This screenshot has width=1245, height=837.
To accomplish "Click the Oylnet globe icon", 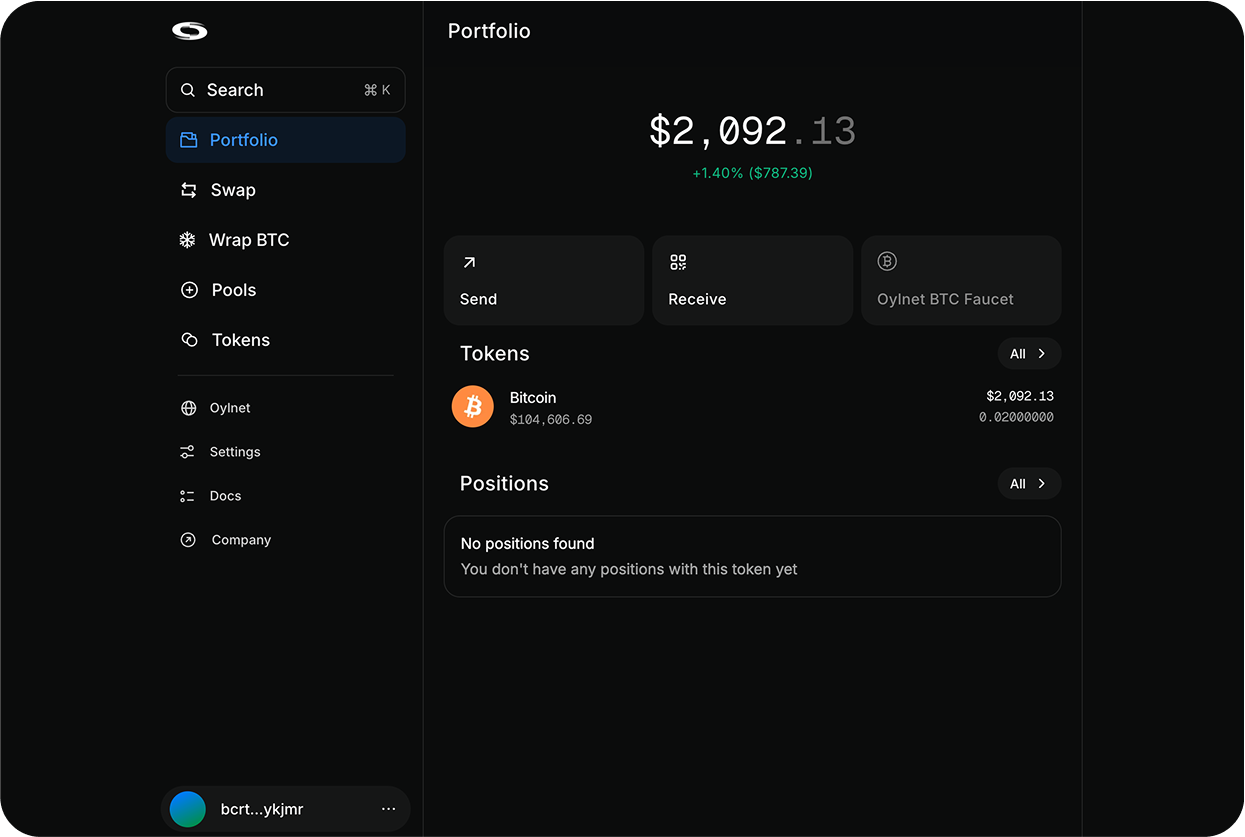I will click(x=188, y=408).
